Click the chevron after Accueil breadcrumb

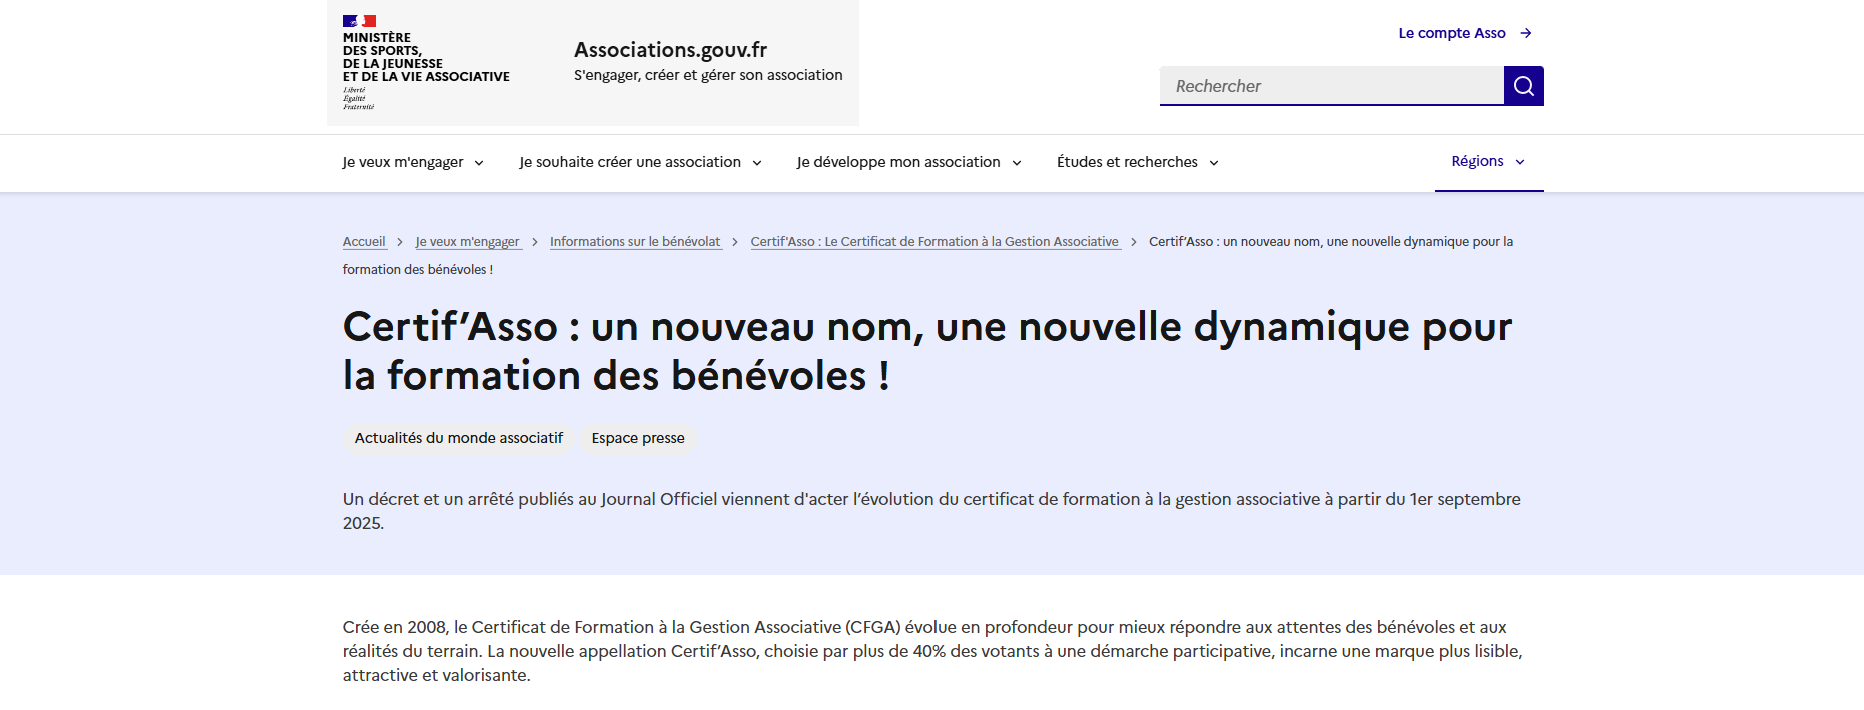[x=400, y=242]
